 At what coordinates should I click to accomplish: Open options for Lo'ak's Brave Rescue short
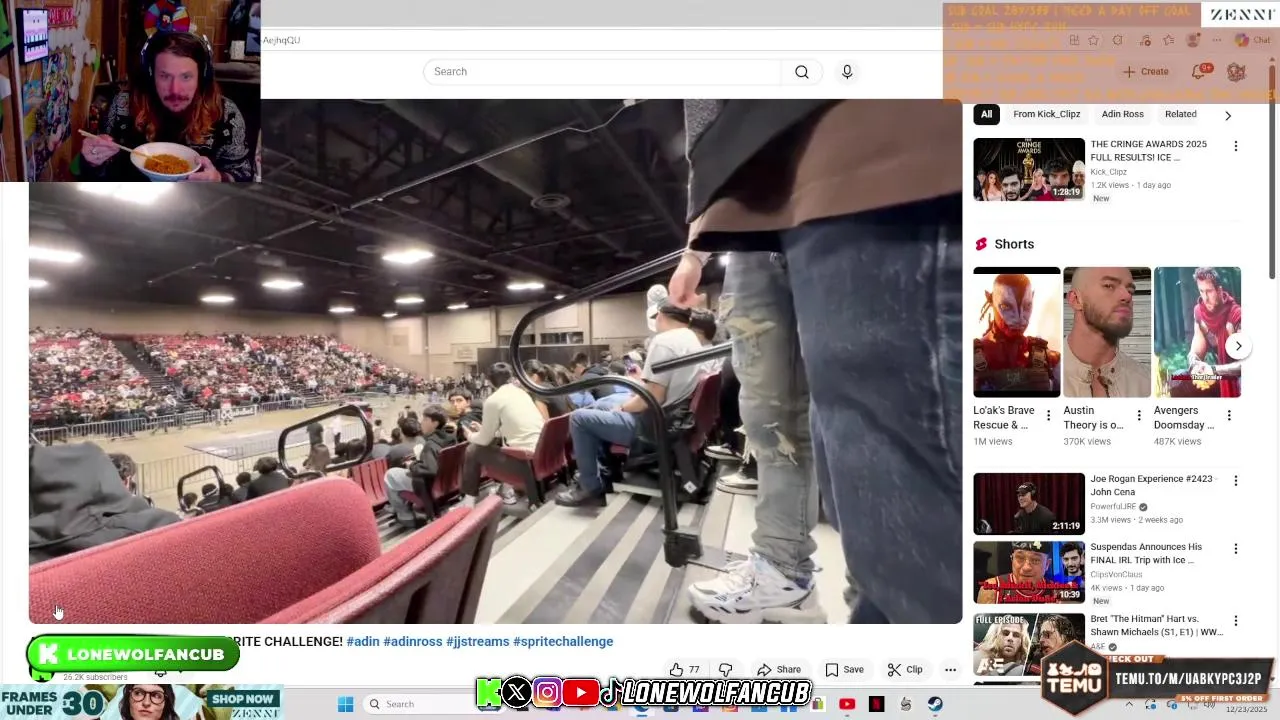(x=1048, y=415)
